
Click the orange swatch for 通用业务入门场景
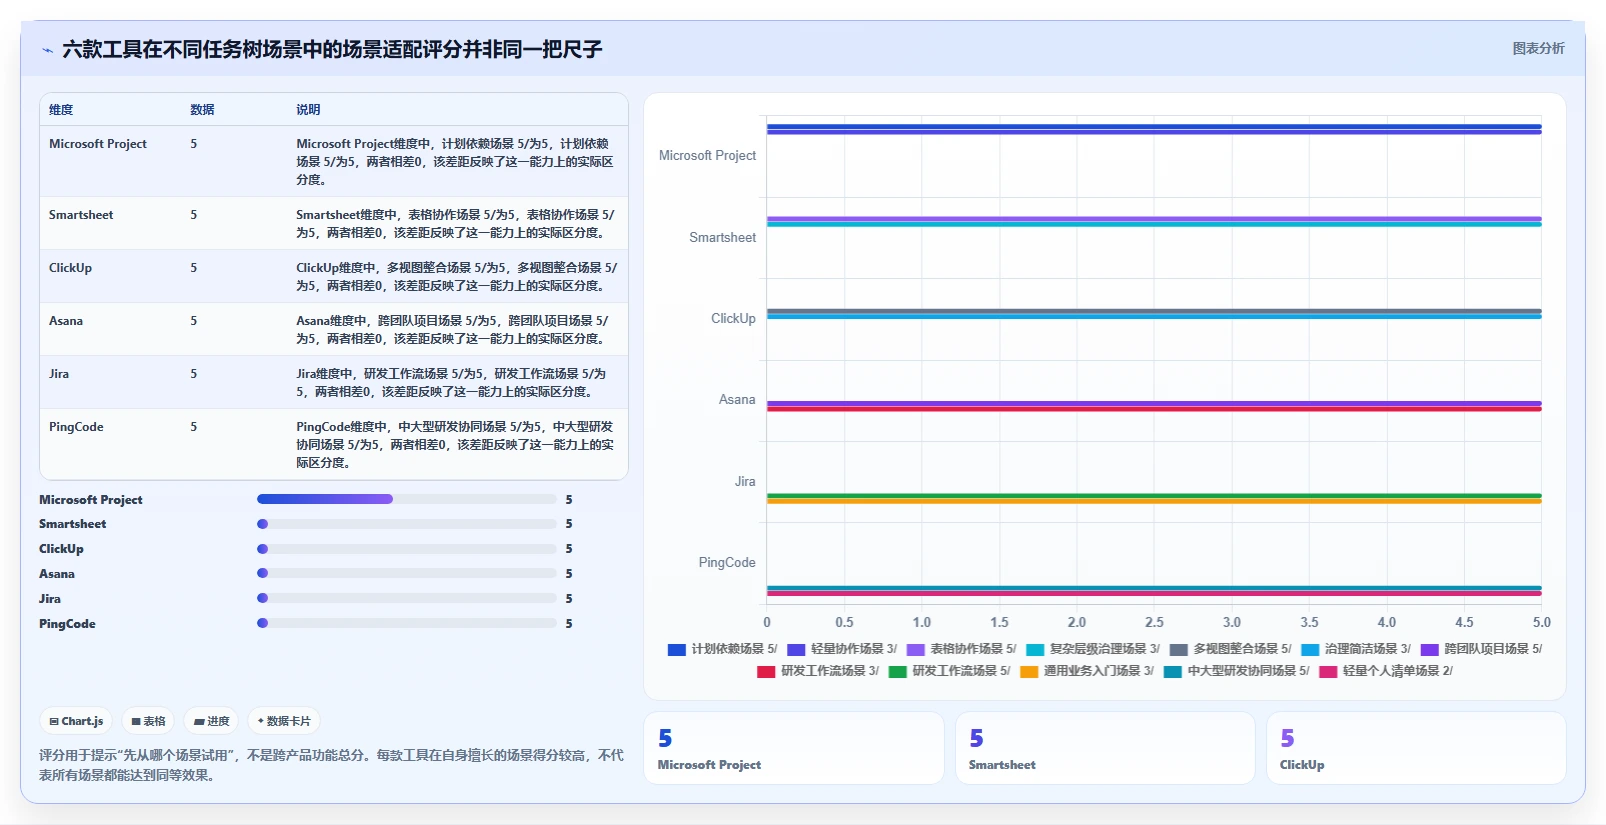coord(1029,671)
